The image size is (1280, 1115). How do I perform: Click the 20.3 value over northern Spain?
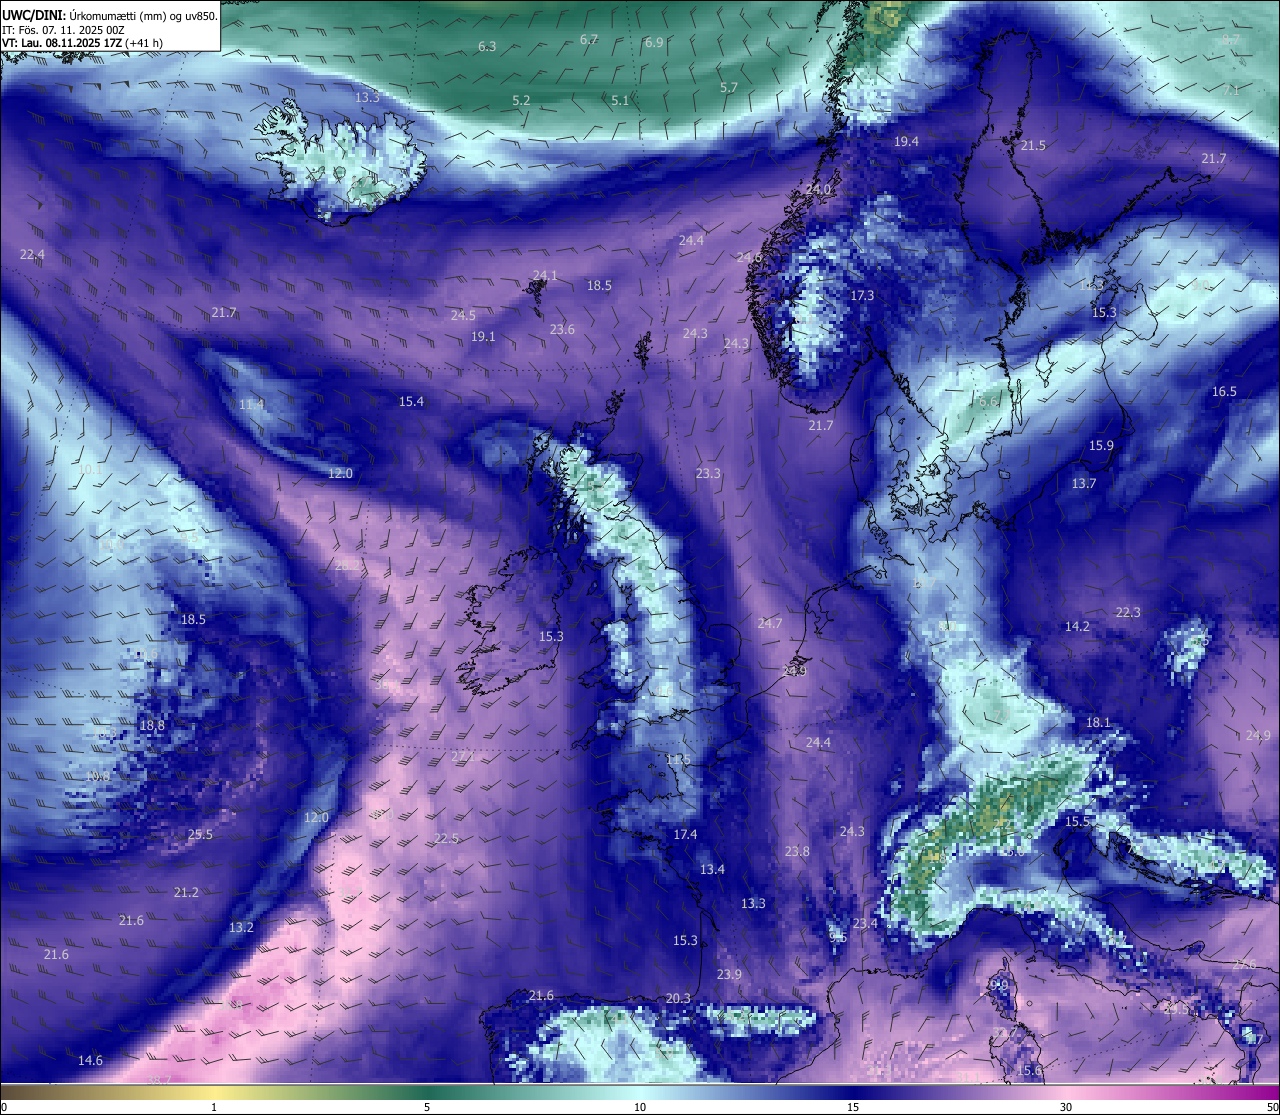(678, 999)
